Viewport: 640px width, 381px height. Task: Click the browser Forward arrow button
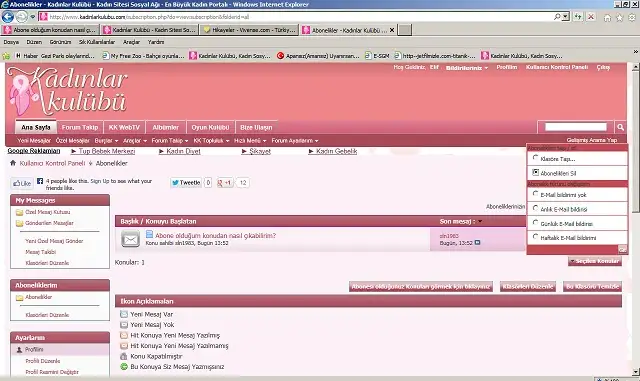pyautogui.click(x=22, y=17)
